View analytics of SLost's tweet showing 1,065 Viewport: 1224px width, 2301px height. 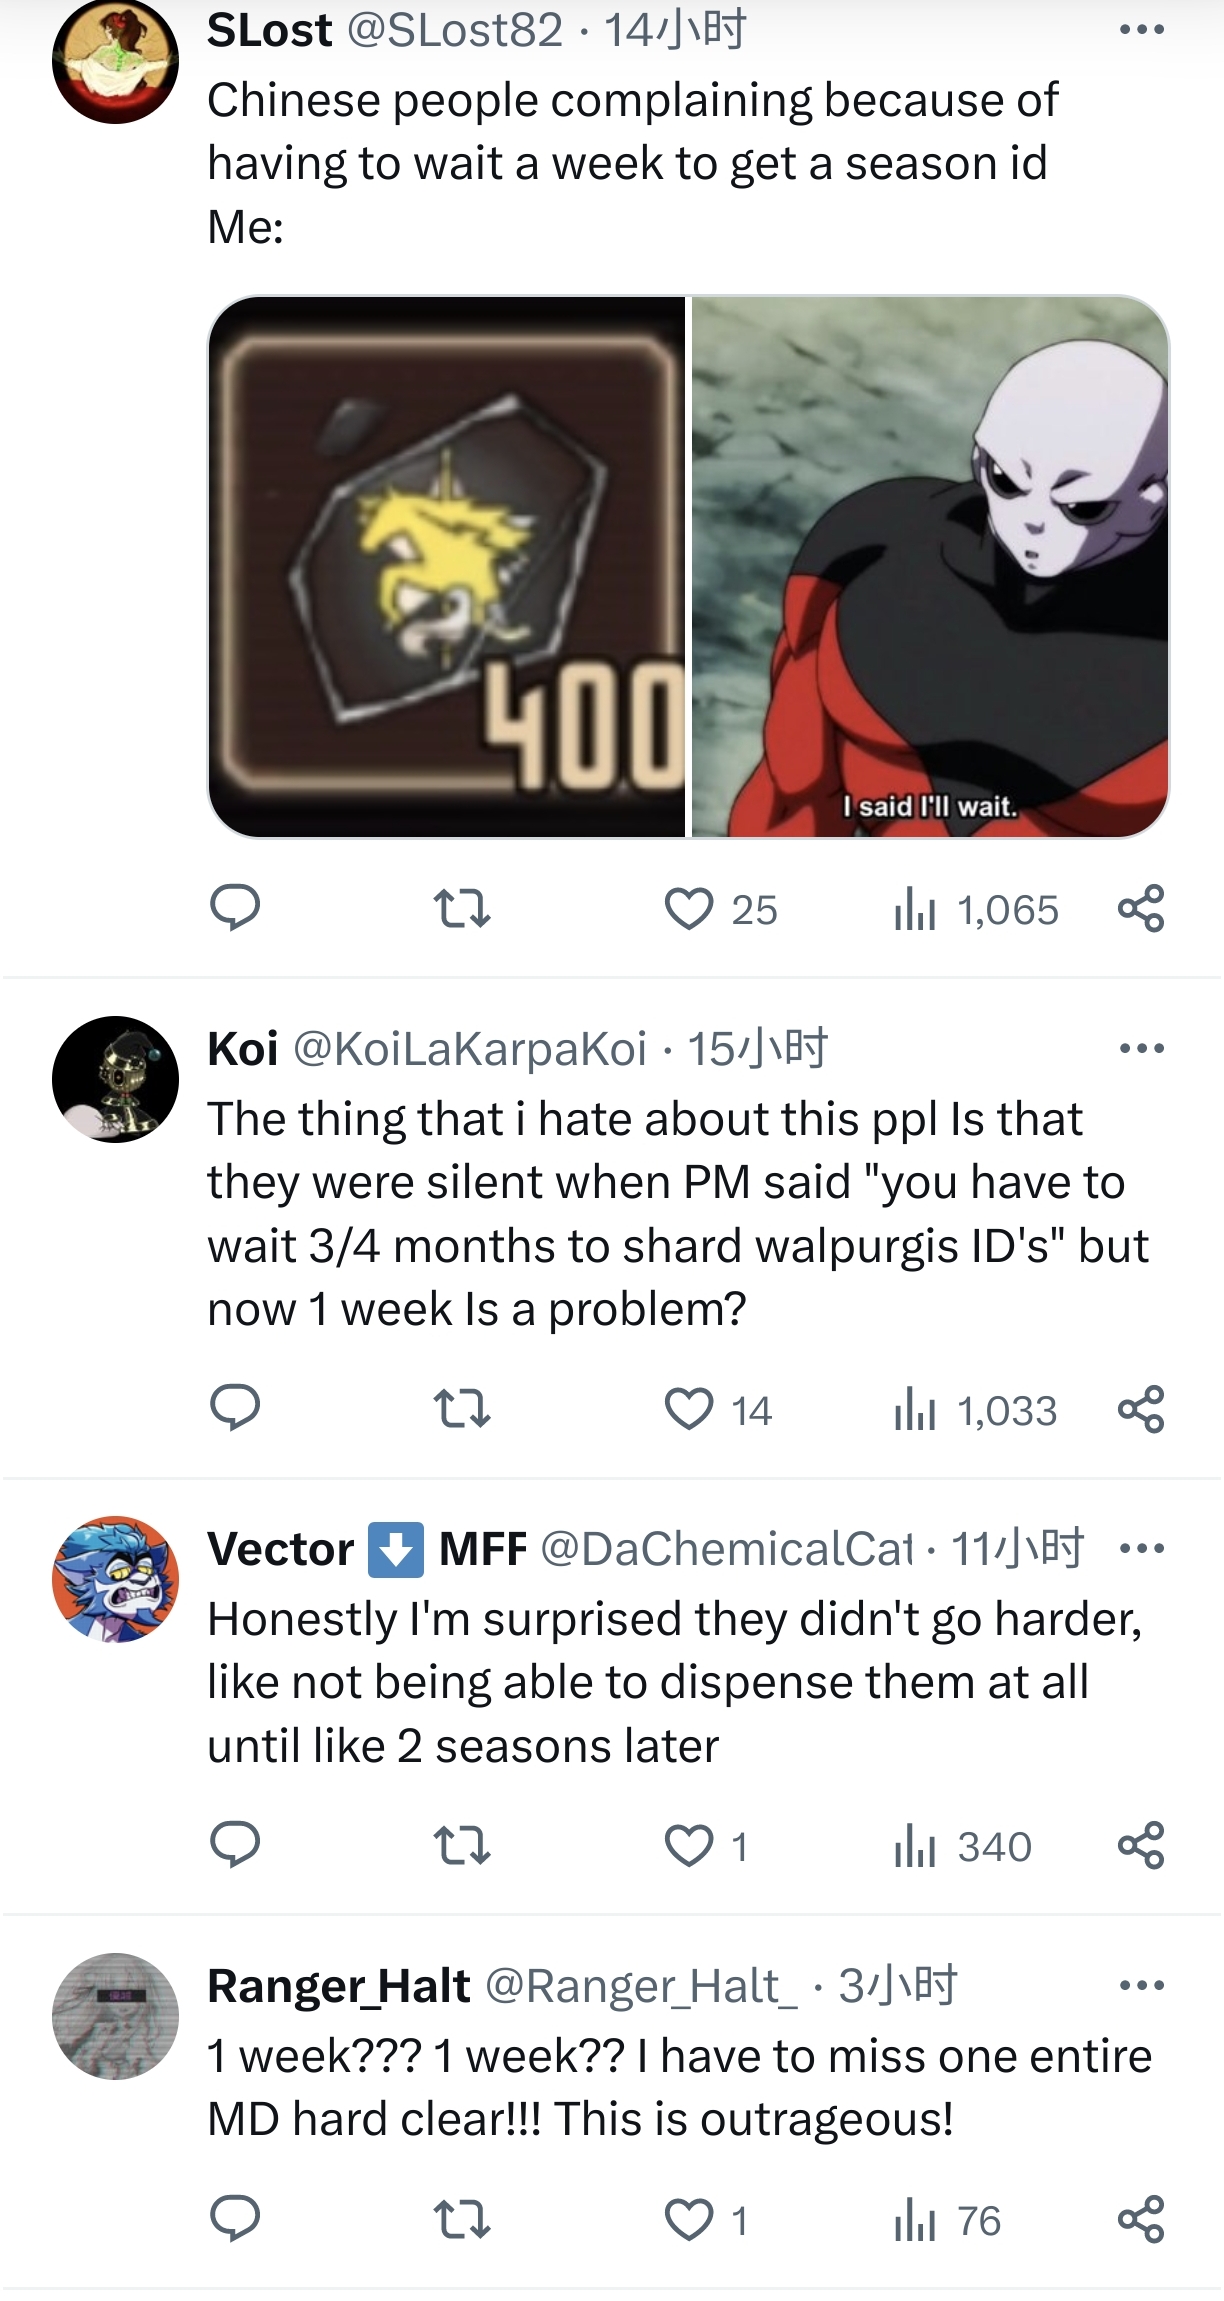click(976, 909)
